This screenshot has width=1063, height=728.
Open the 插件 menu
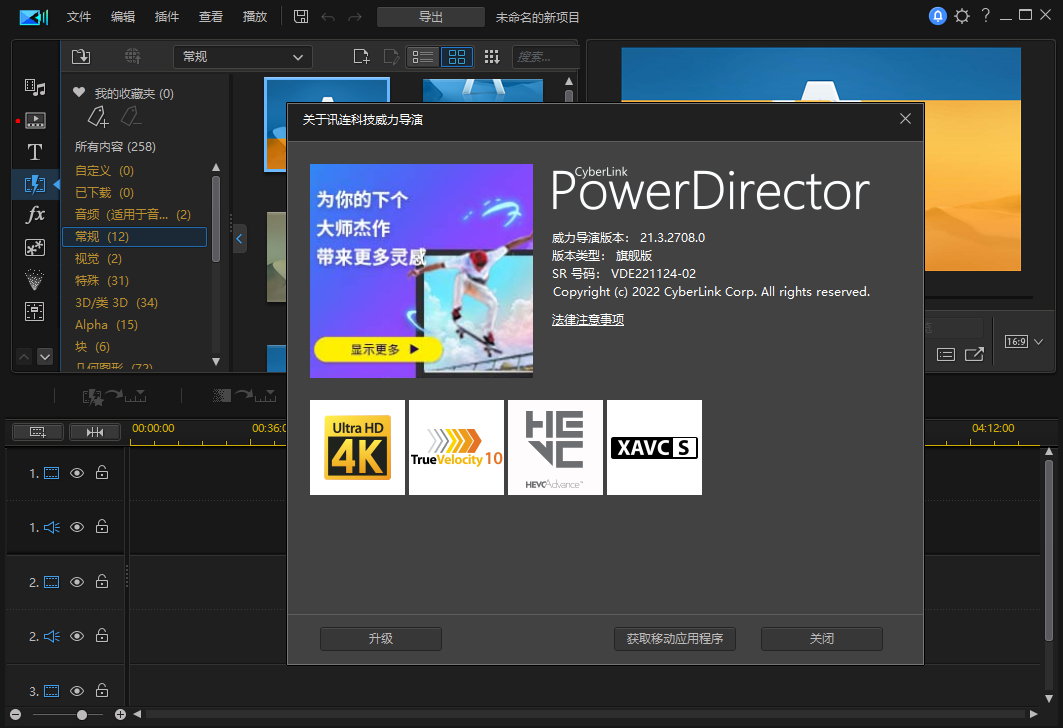[x=167, y=17]
